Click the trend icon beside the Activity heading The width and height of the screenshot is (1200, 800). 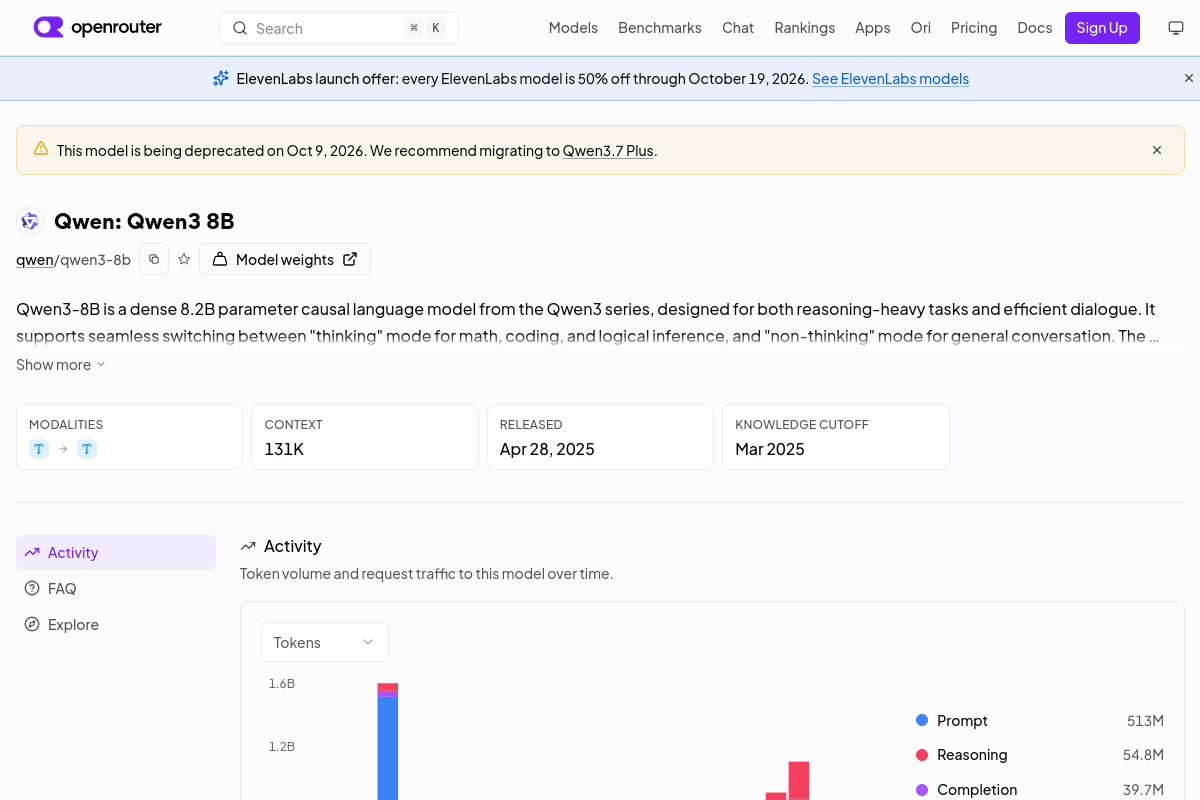pyautogui.click(x=248, y=546)
